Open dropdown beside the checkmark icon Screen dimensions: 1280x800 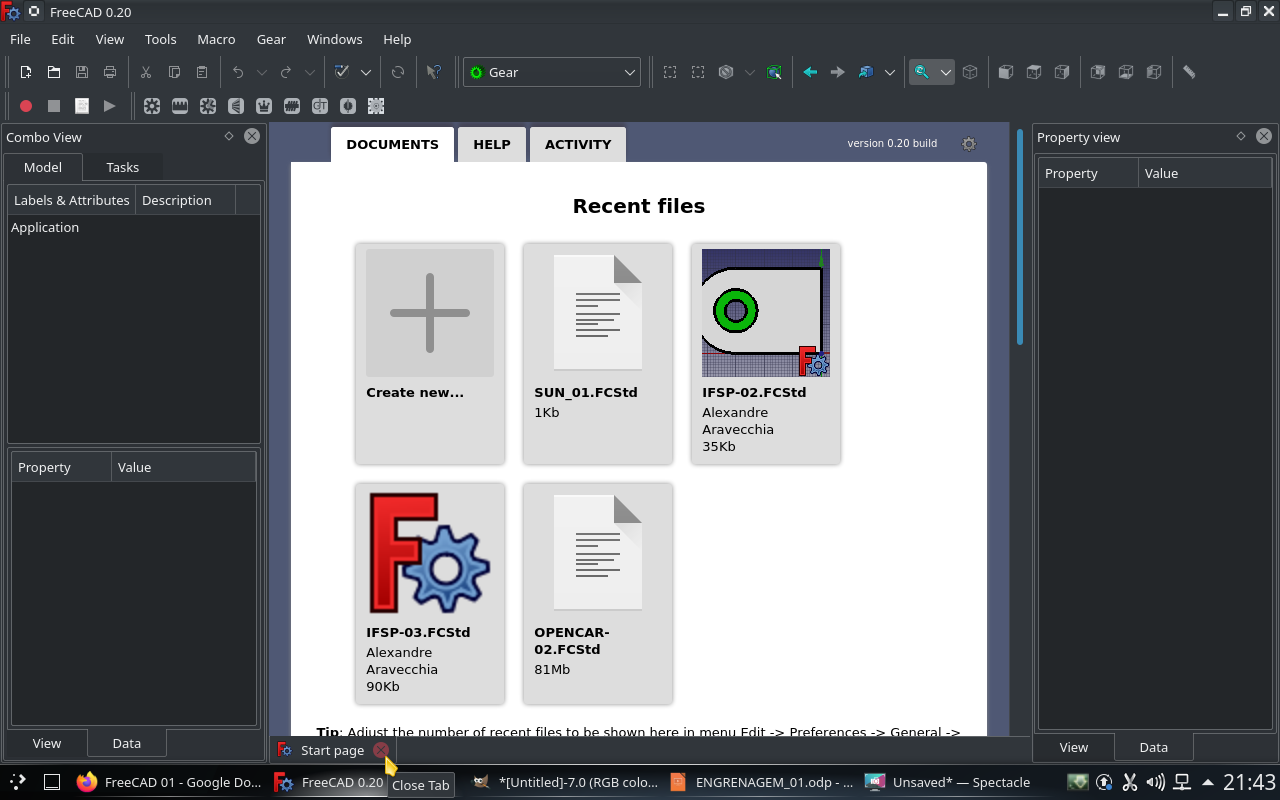tap(366, 72)
